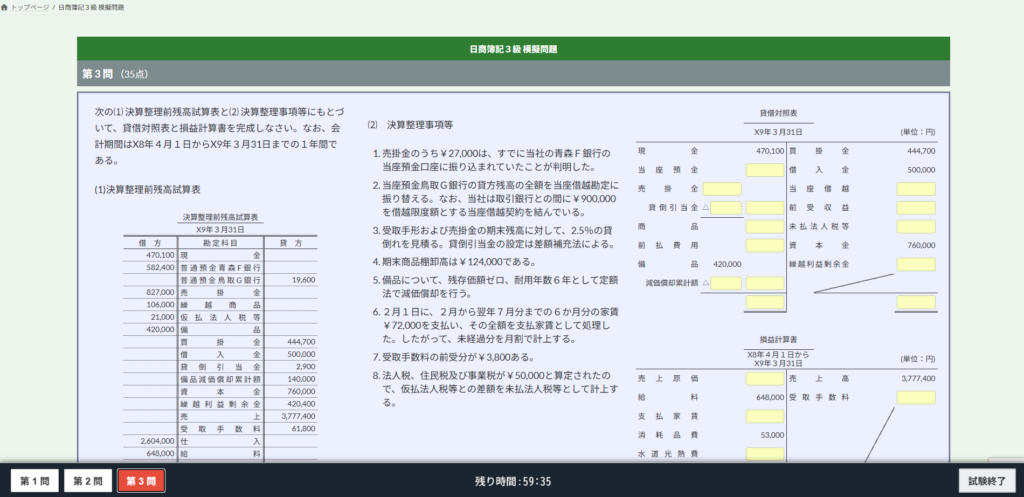Open the トップページ breadcrumb link
1024x497 pixels.
tap(30, 7)
